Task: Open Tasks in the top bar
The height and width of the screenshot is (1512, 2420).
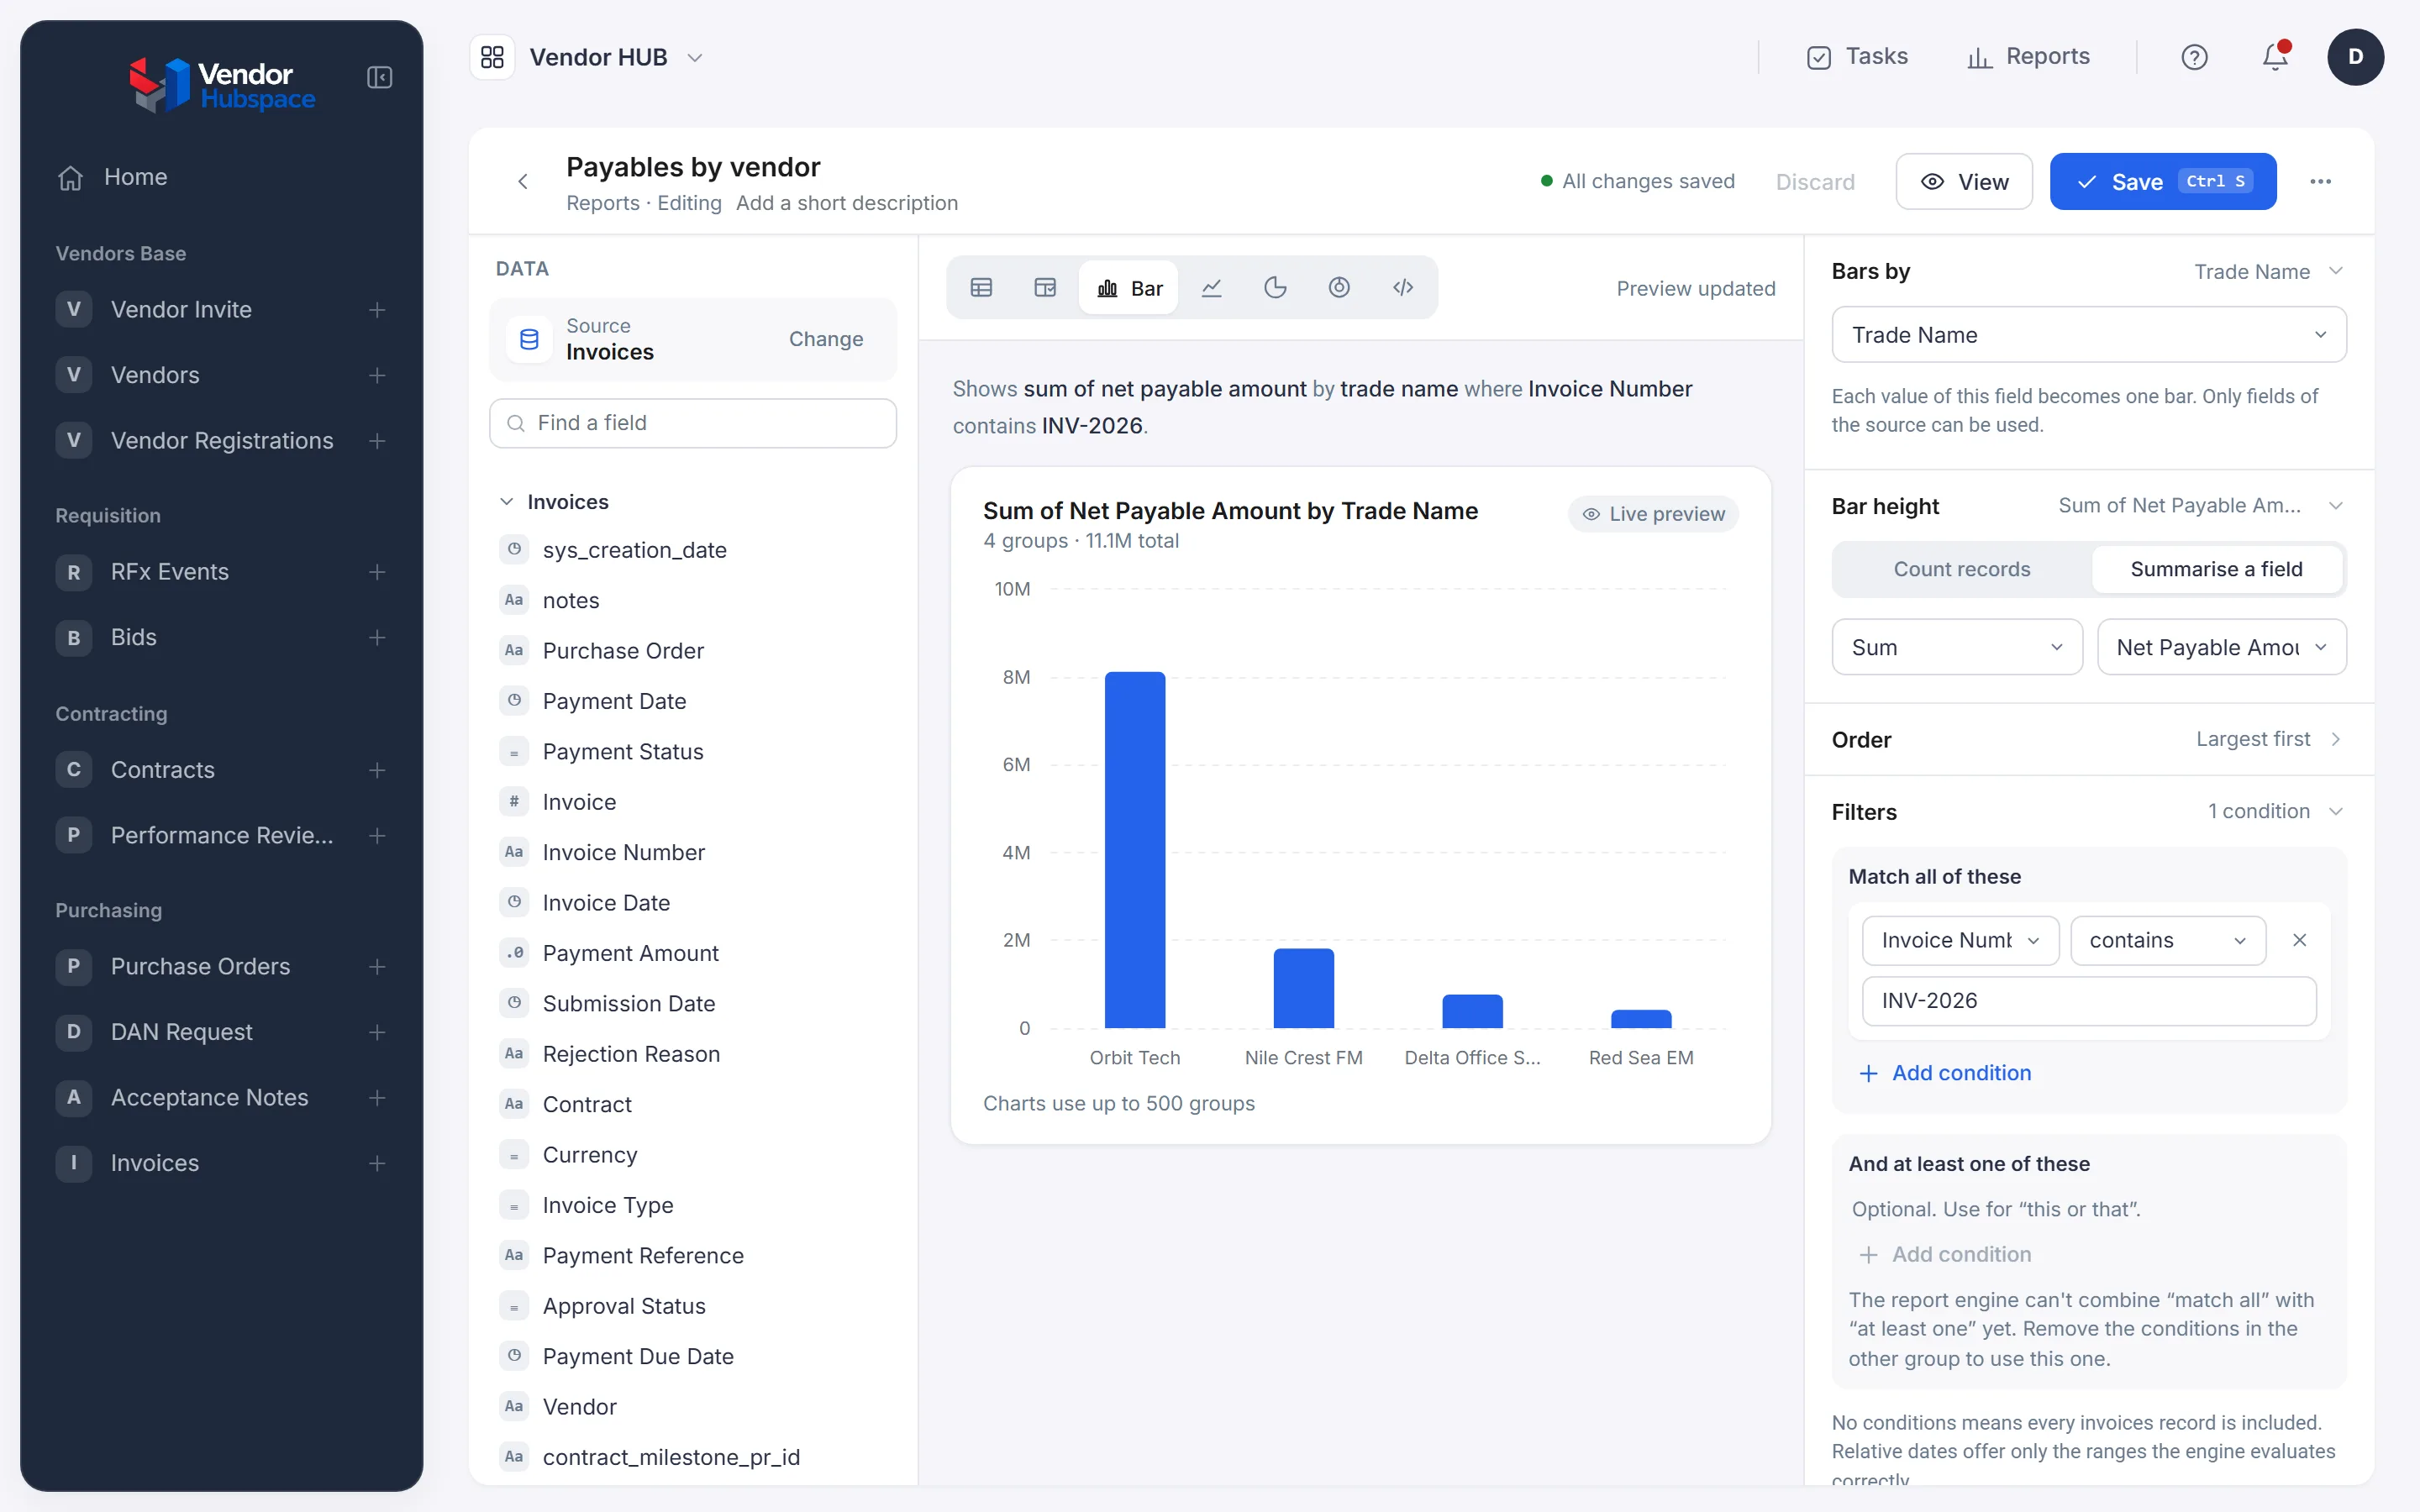Action: tap(1857, 57)
